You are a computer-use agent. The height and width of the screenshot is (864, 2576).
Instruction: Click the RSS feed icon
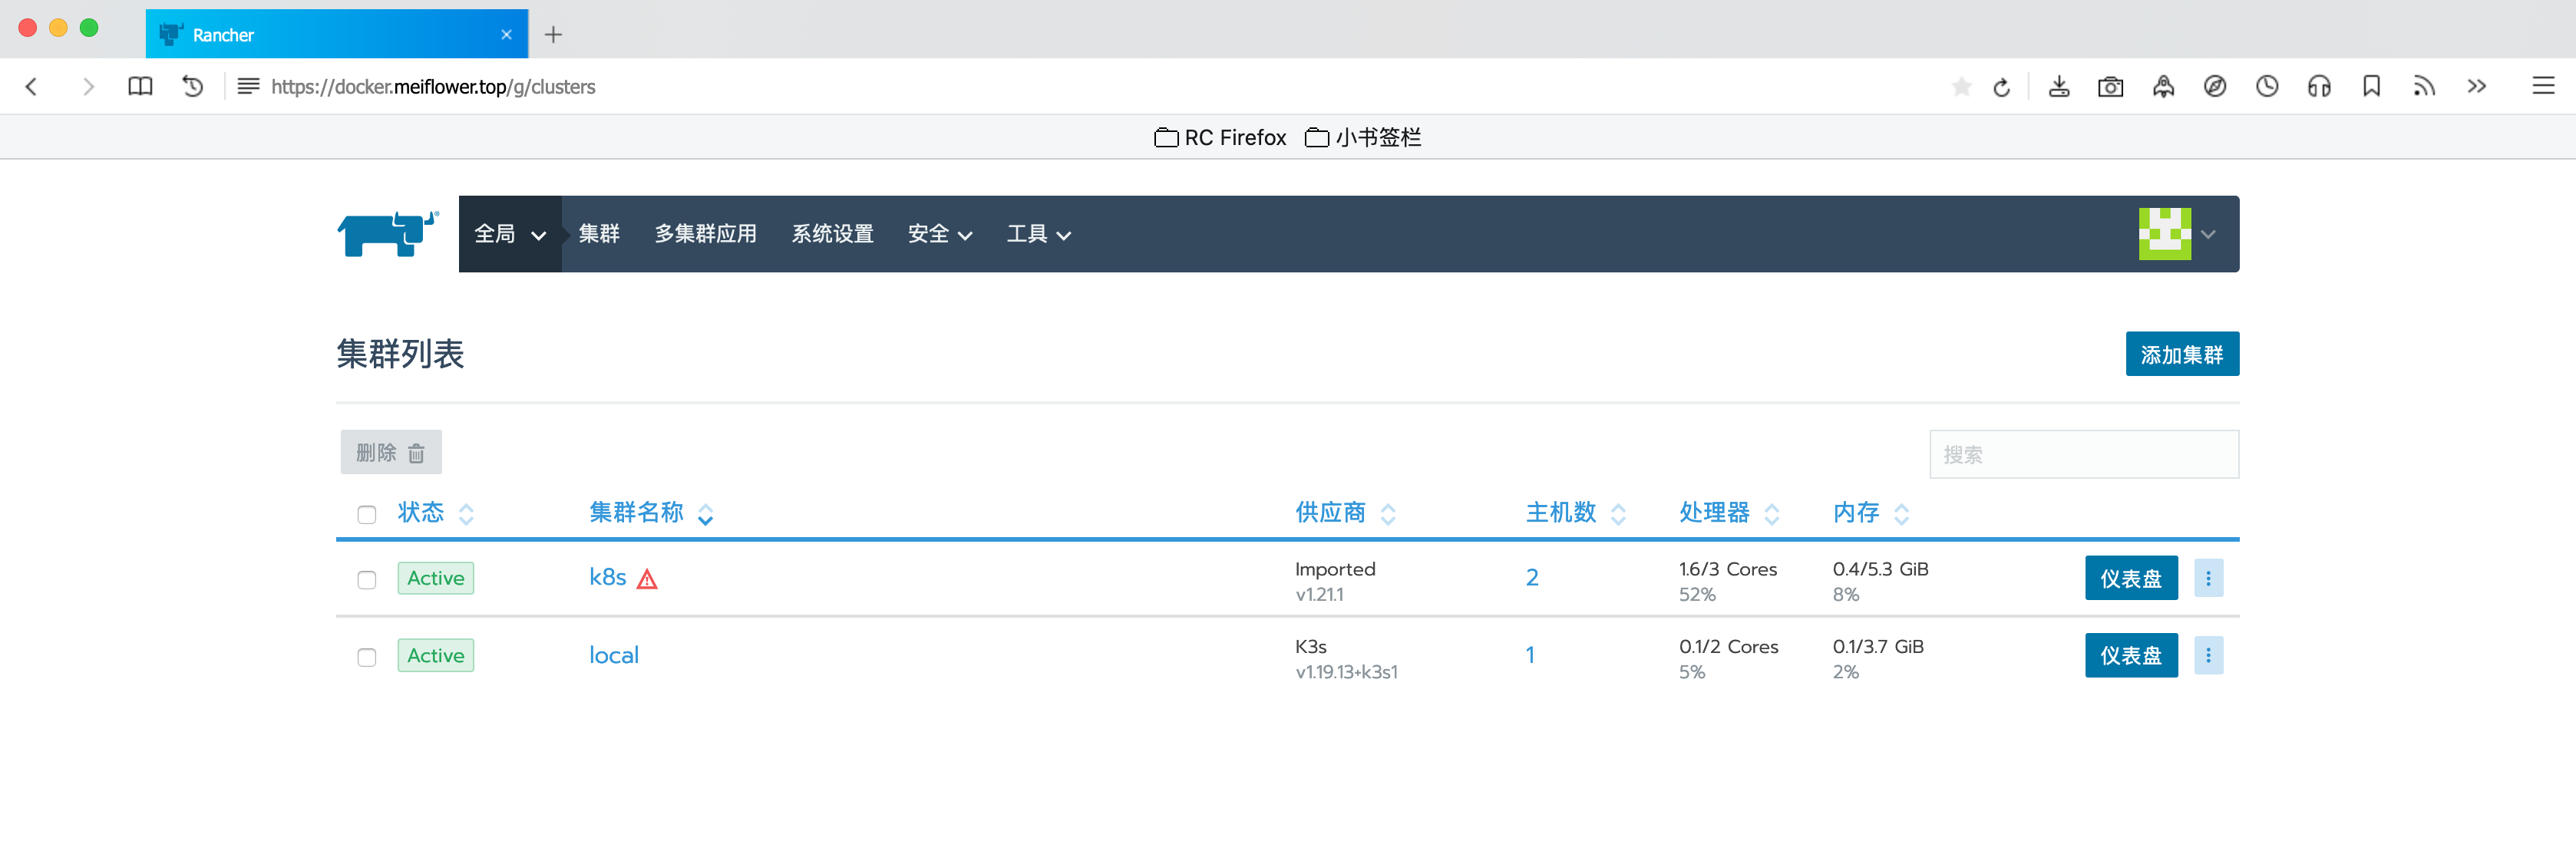click(2424, 87)
